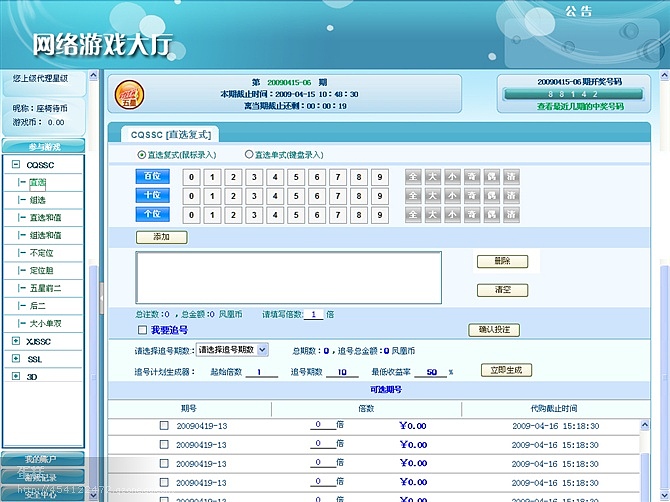The image size is (670, 502).
Task: Pick digit 0 in the 百位 row
Action: click(x=191, y=177)
